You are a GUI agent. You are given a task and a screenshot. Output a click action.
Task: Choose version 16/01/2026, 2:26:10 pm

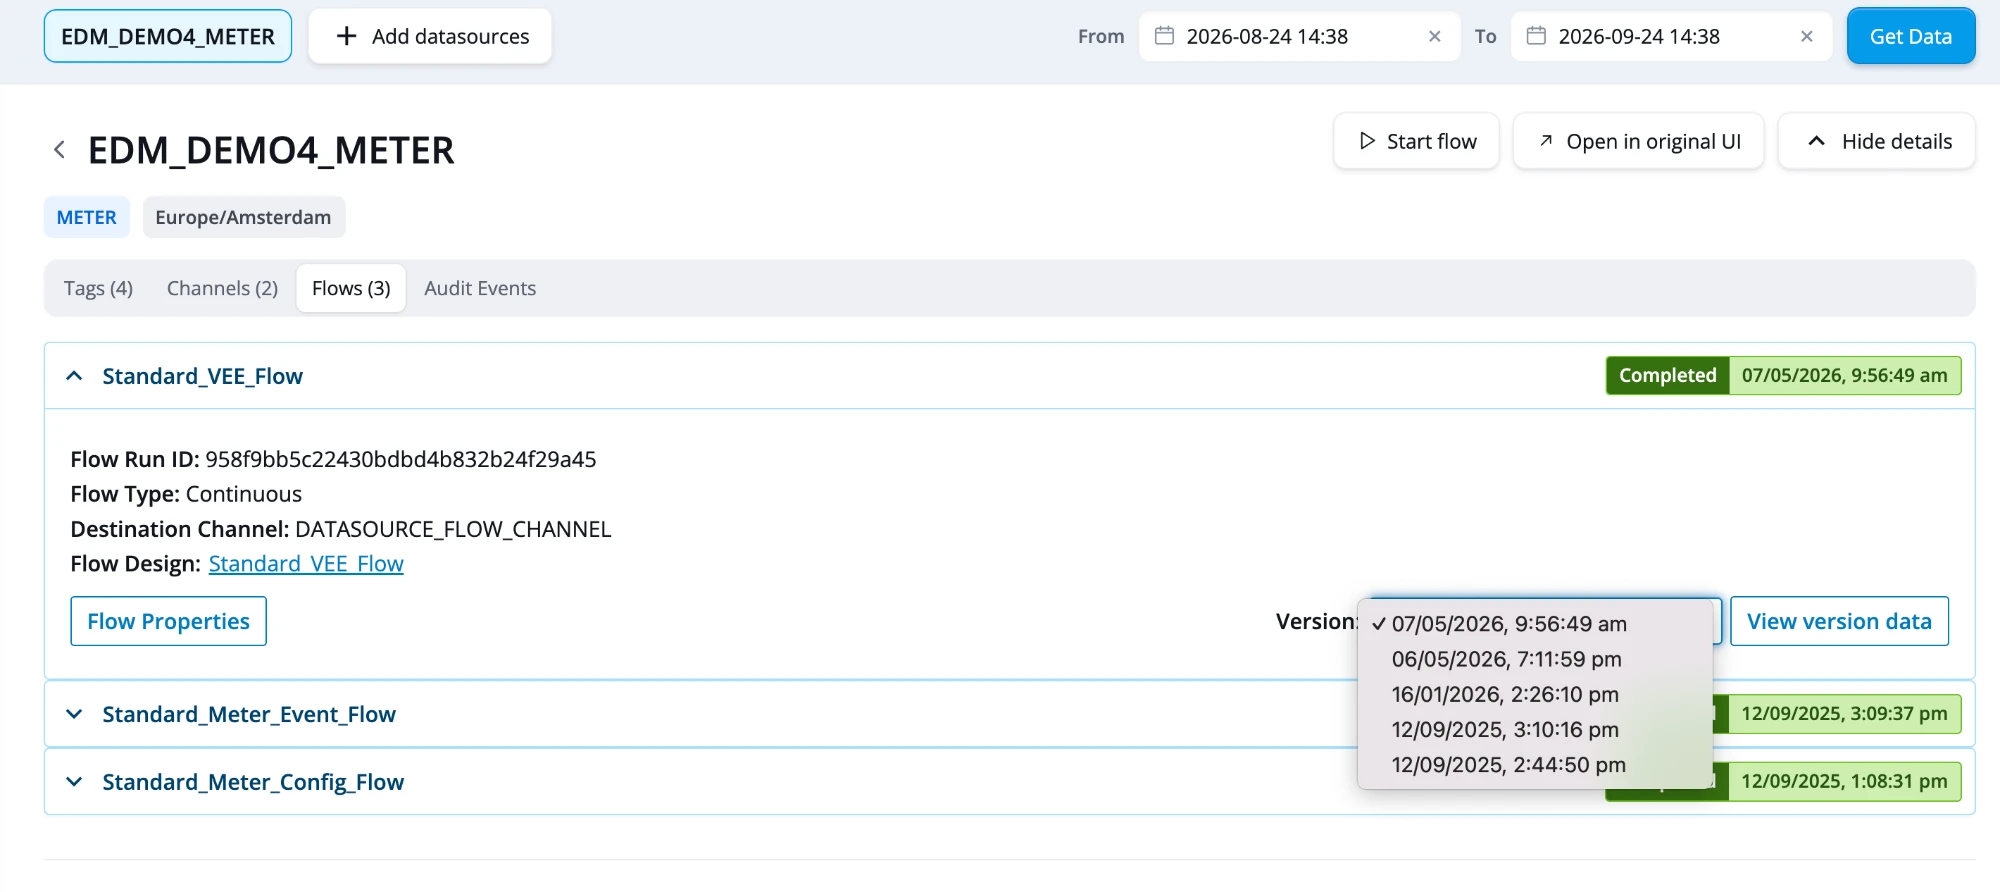[x=1535, y=694]
